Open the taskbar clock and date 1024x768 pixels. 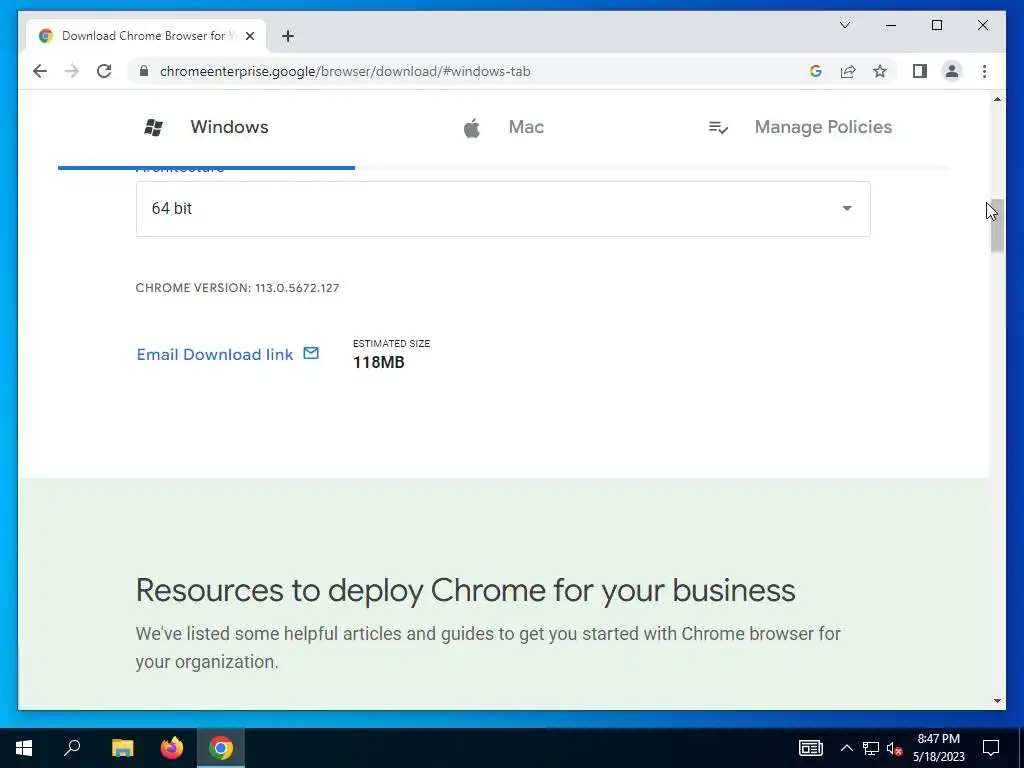point(938,748)
